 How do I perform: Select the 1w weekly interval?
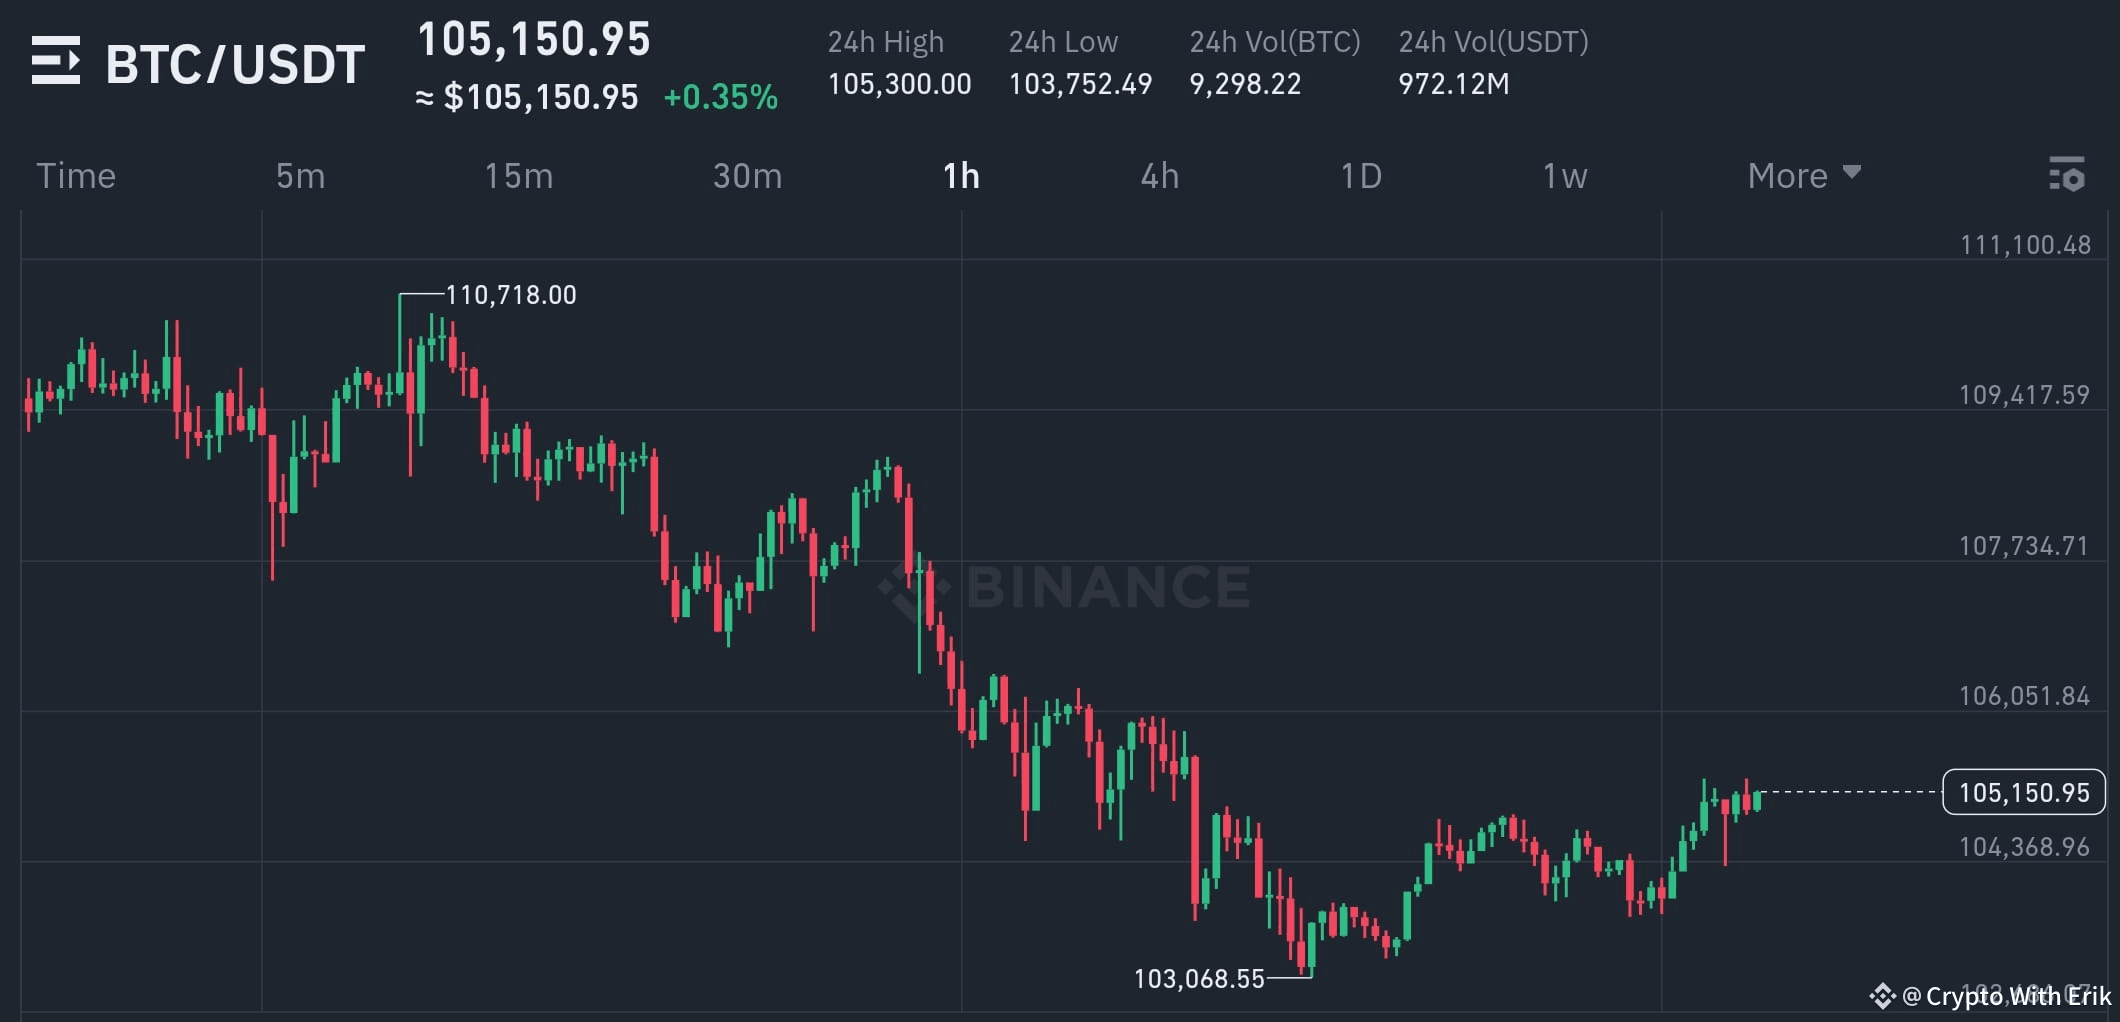tap(1563, 175)
